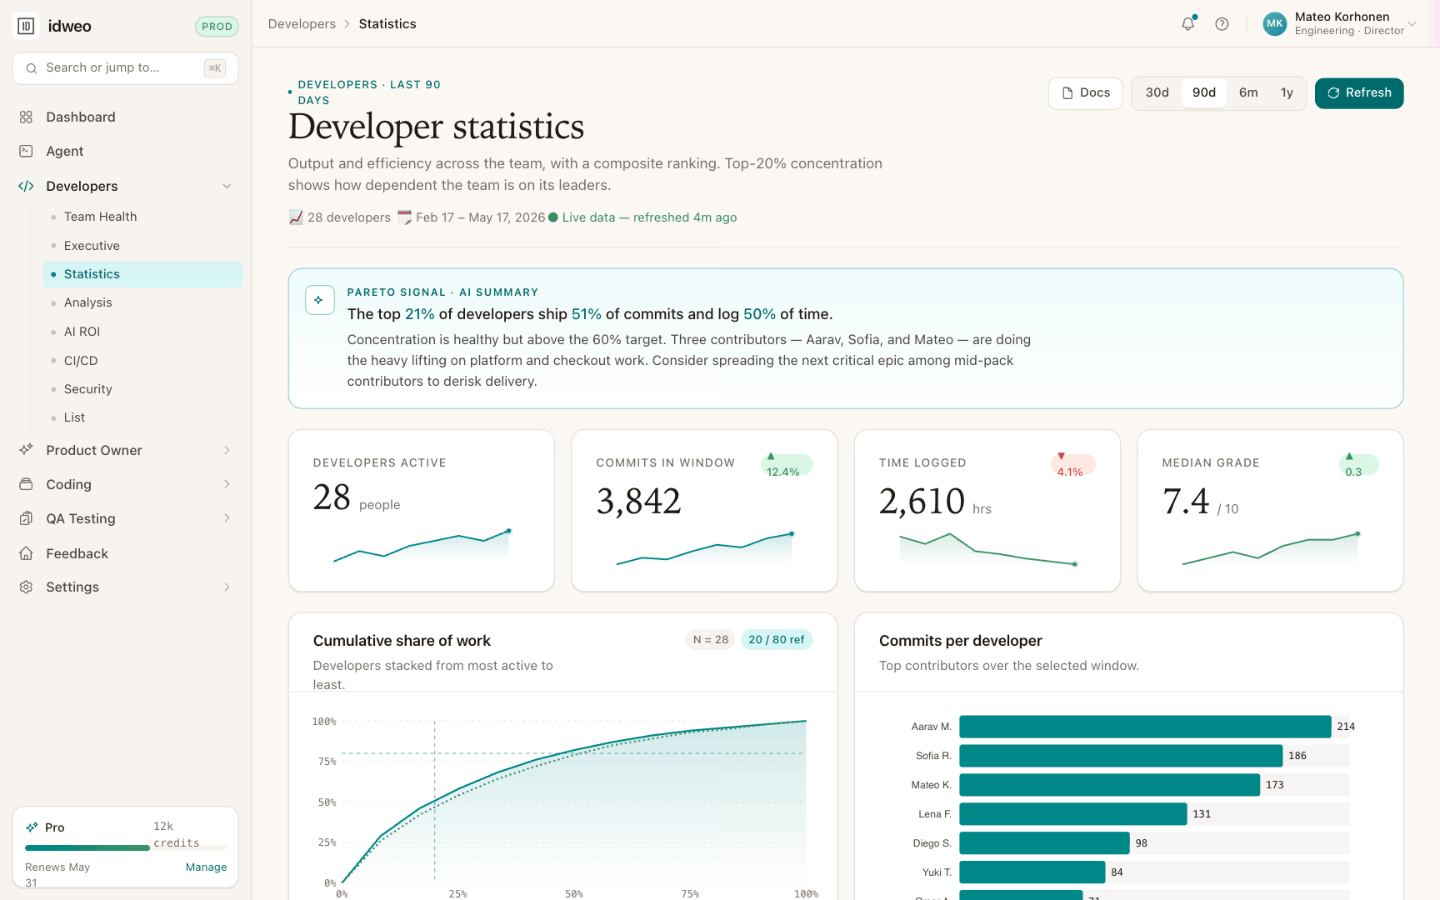Viewport: 1440px width, 900px height.
Task: Select the 1y time range
Action: click(x=1287, y=93)
